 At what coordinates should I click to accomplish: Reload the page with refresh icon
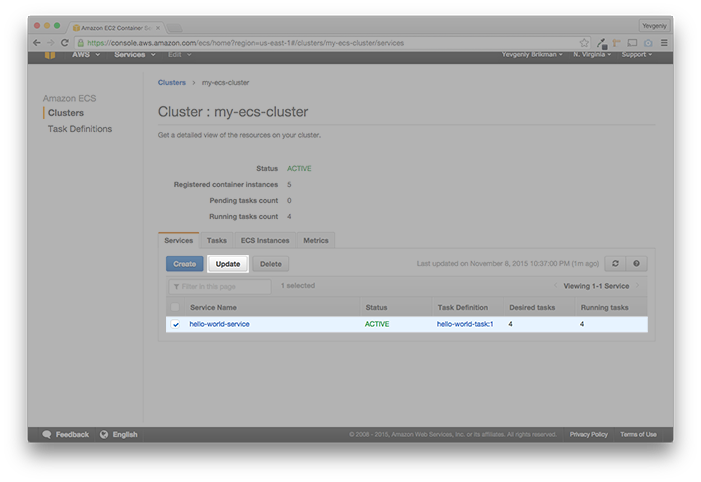tap(64, 43)
